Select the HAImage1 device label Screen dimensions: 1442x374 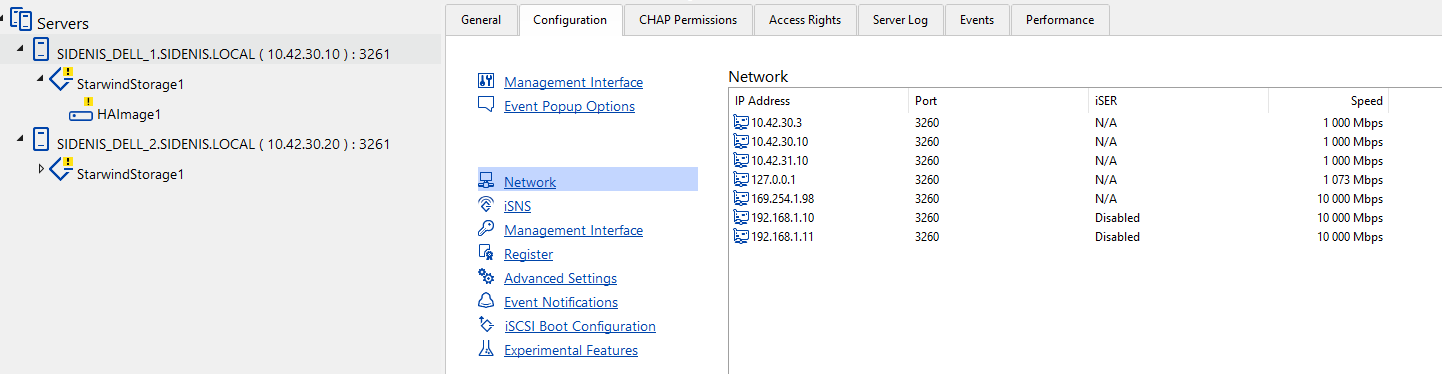[129, 115]
